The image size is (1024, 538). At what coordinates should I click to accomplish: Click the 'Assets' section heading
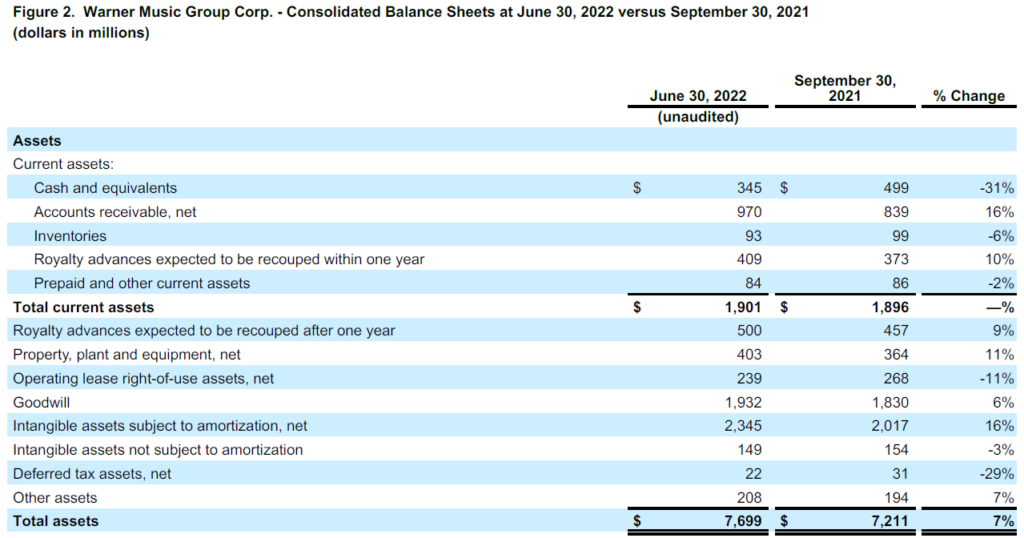tap(37, 140)
